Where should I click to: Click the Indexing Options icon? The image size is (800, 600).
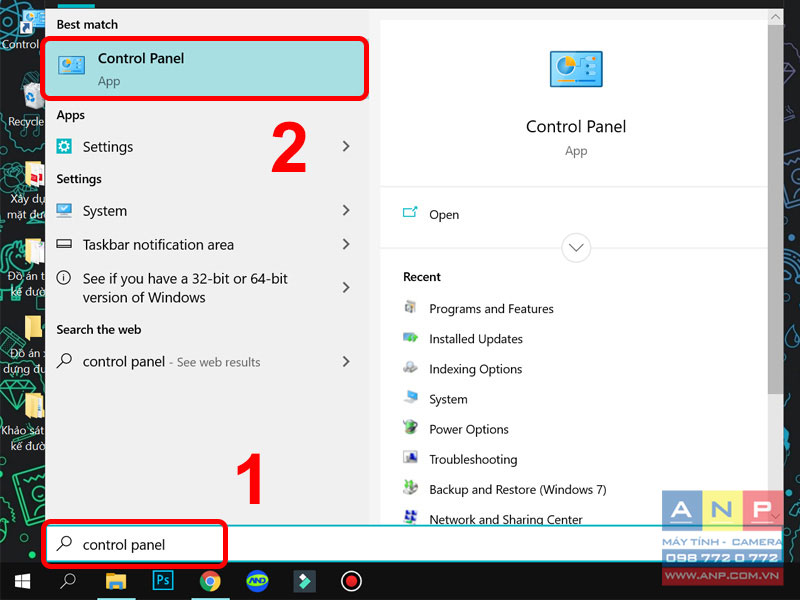point(410,367)
